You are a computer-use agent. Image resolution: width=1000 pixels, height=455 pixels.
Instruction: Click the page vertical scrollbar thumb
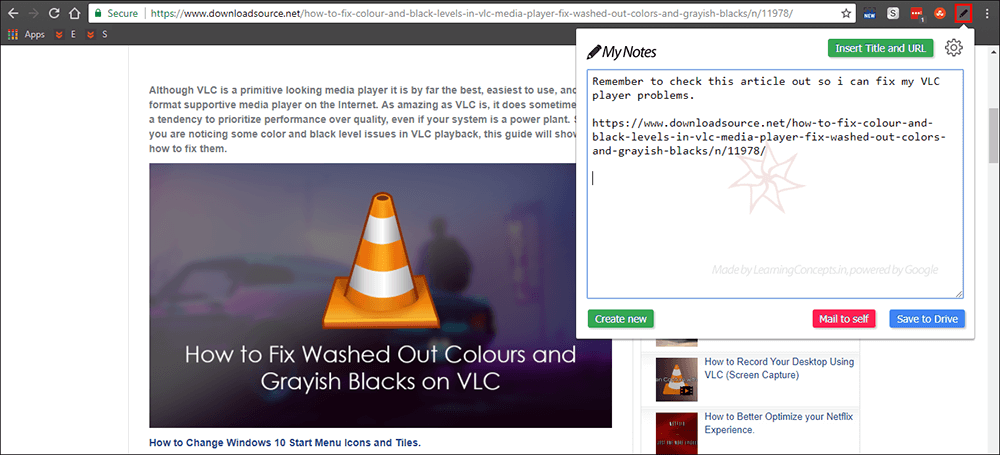pyautogui.click(x=993, y=135)
